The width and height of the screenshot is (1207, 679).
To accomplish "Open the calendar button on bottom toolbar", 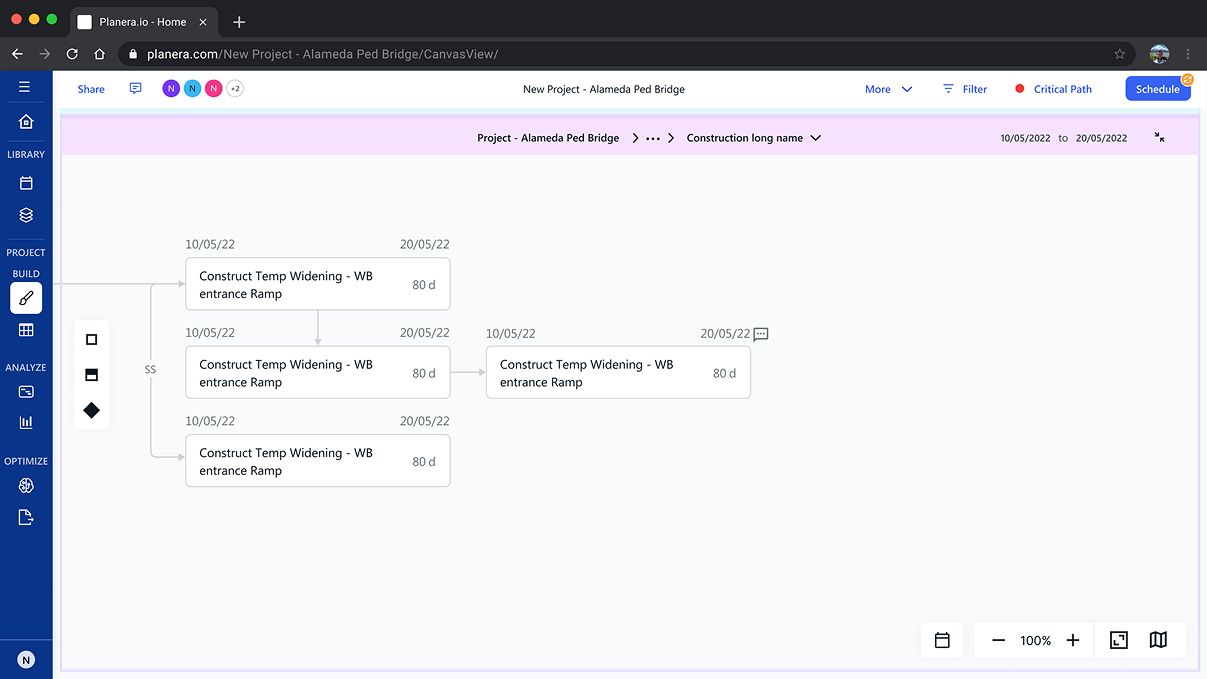I will pyautogui.click(x=942, y=640).
